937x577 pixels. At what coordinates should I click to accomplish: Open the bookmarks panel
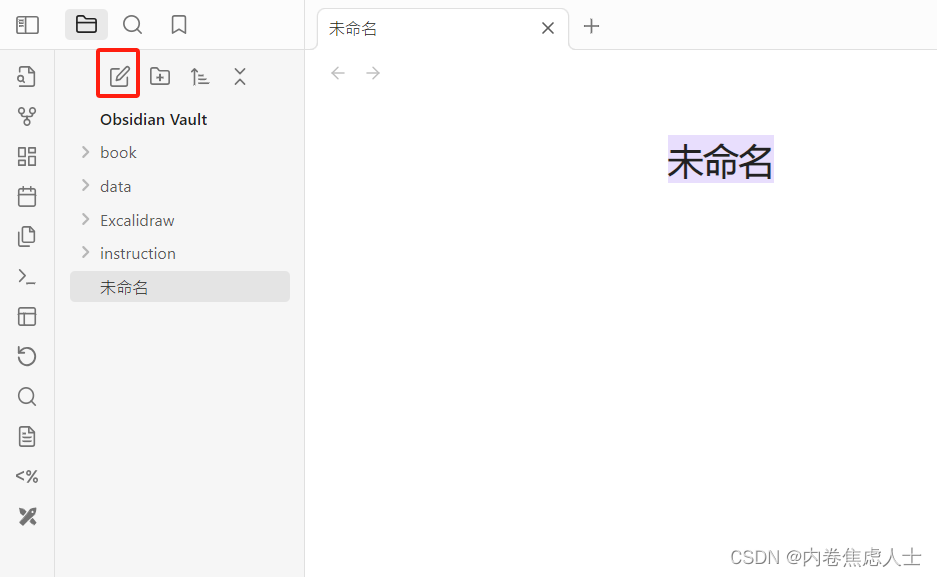(178, 24)
